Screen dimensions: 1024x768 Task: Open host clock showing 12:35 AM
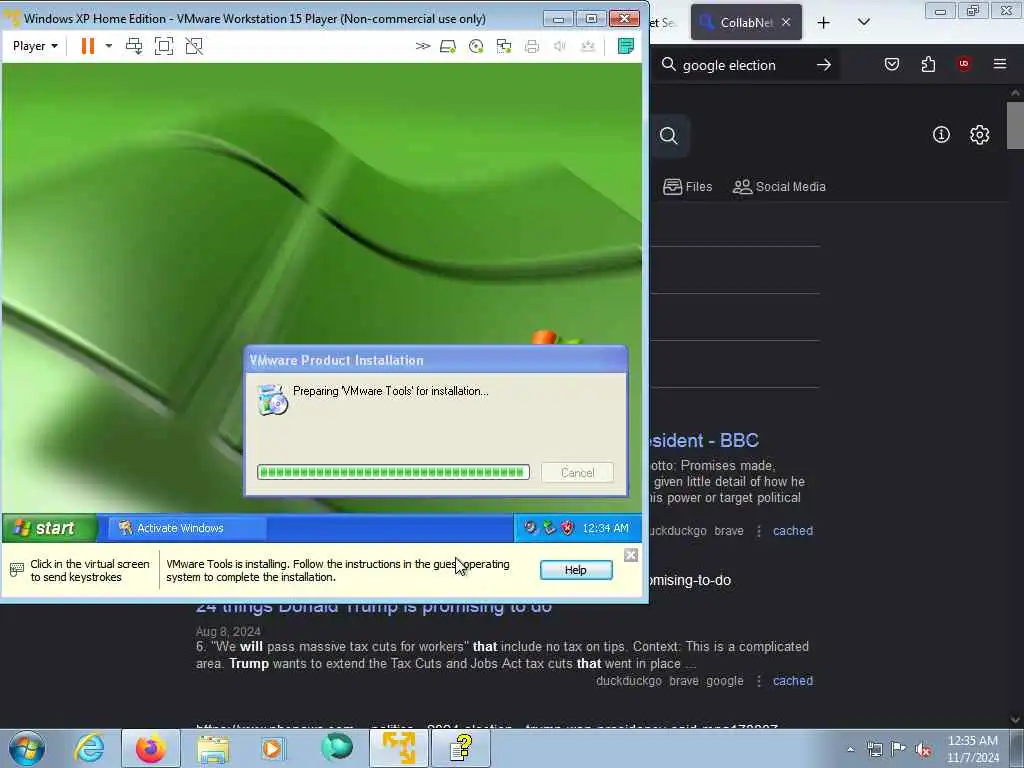972,749
